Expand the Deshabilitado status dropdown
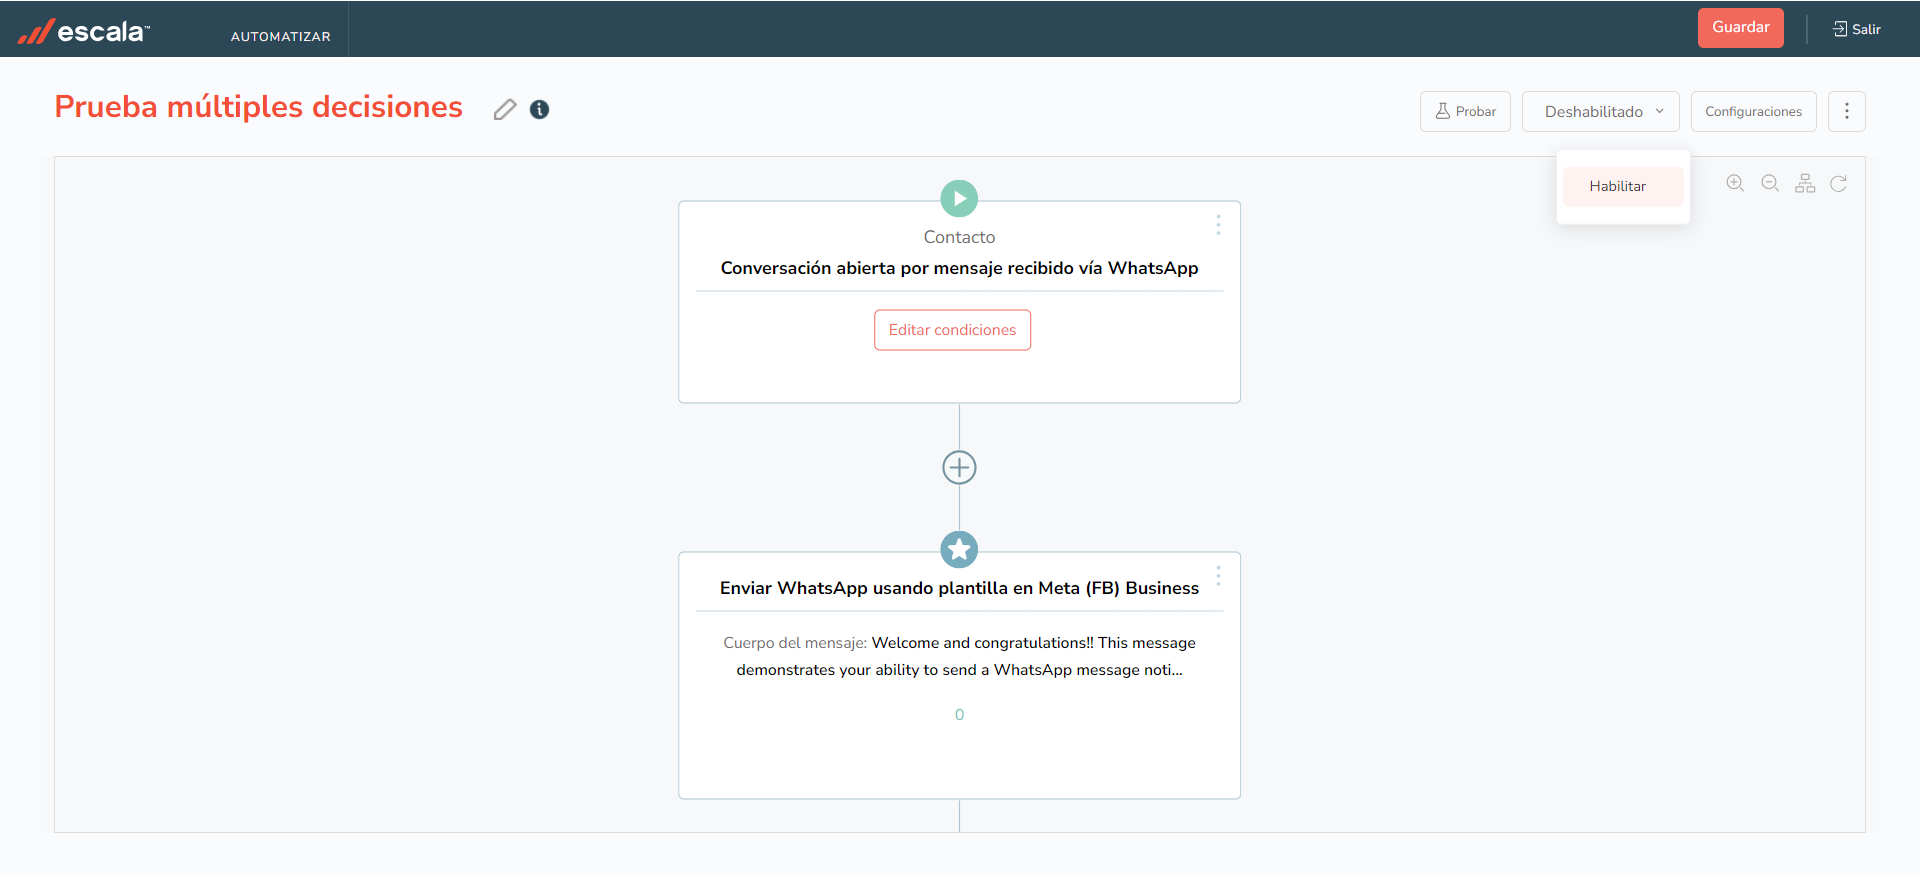 [x=1600, y=111]
